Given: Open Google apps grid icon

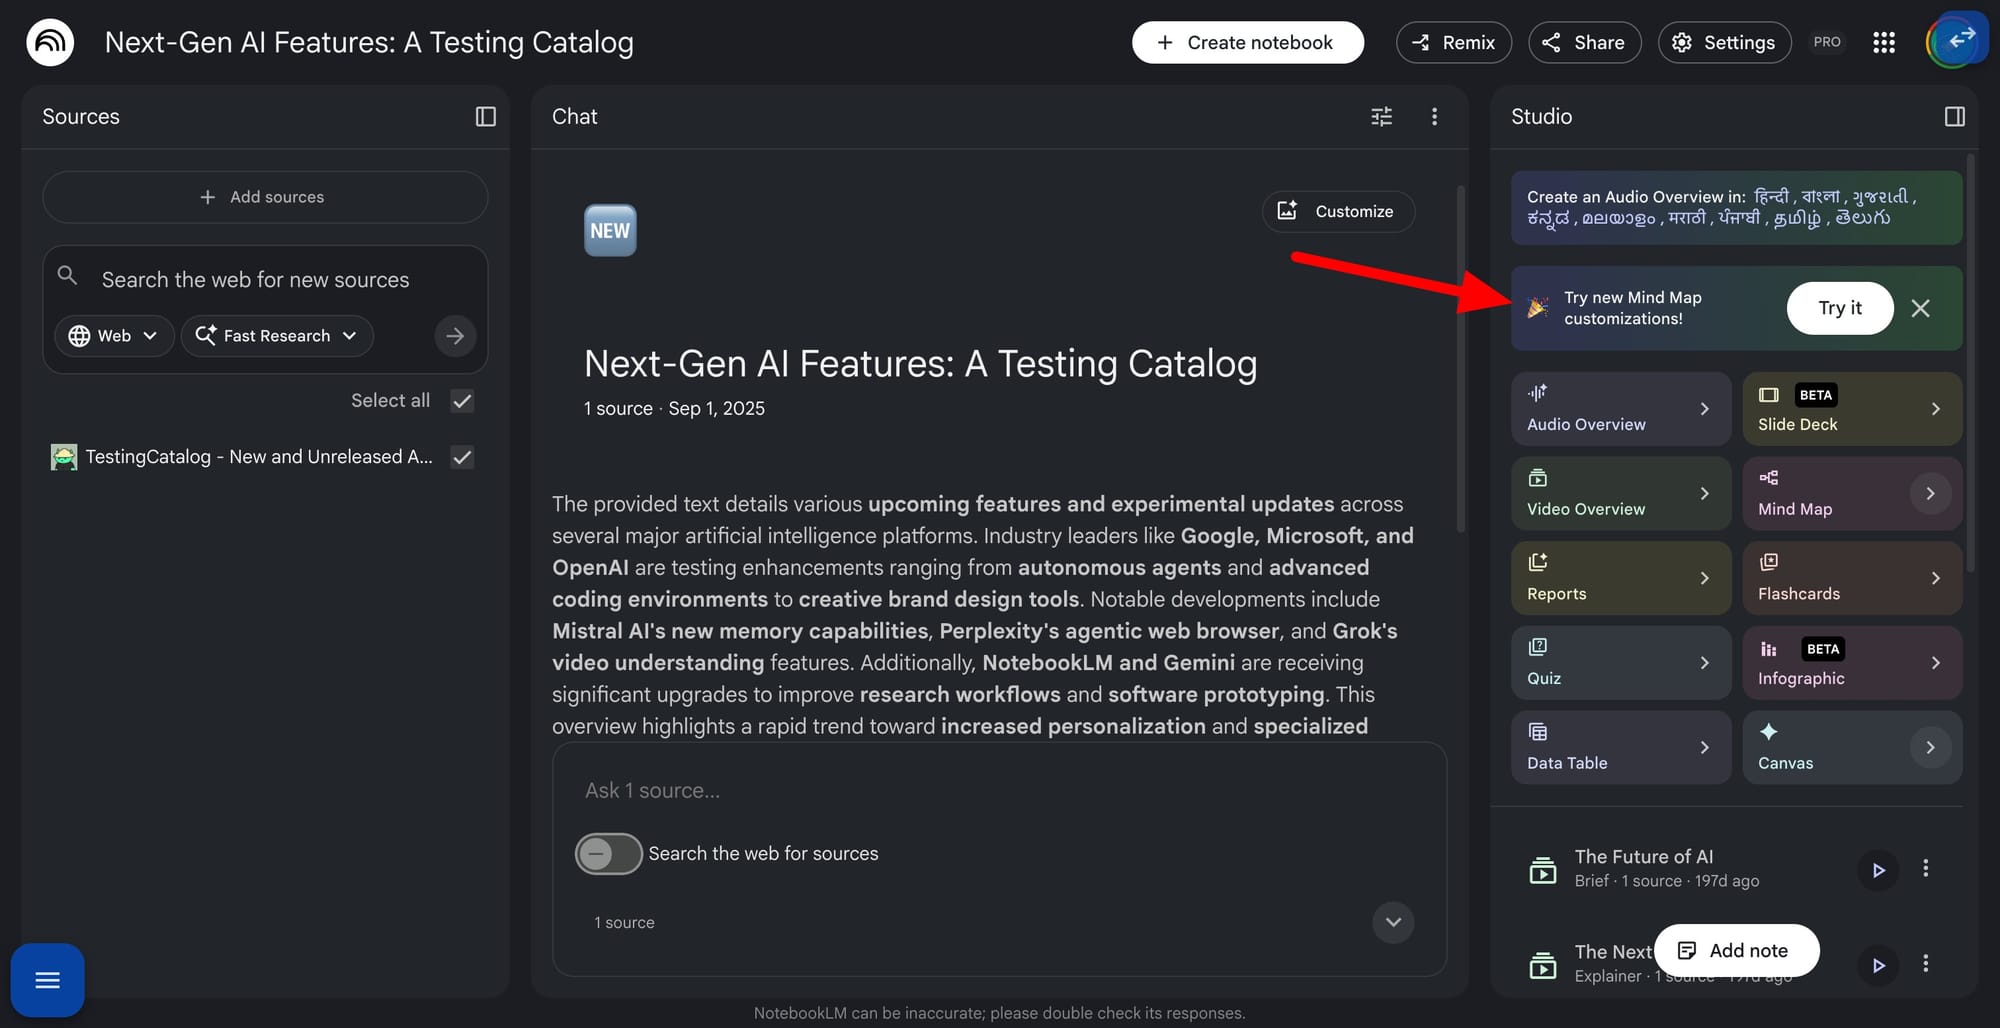Looking at the screenshot, I should coord(1884,42).
